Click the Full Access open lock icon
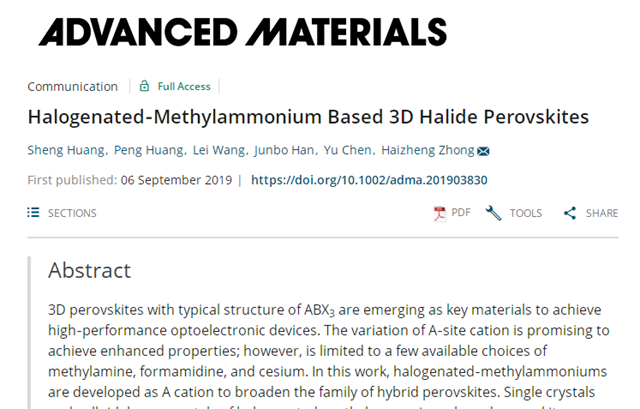 pos(145,87)
